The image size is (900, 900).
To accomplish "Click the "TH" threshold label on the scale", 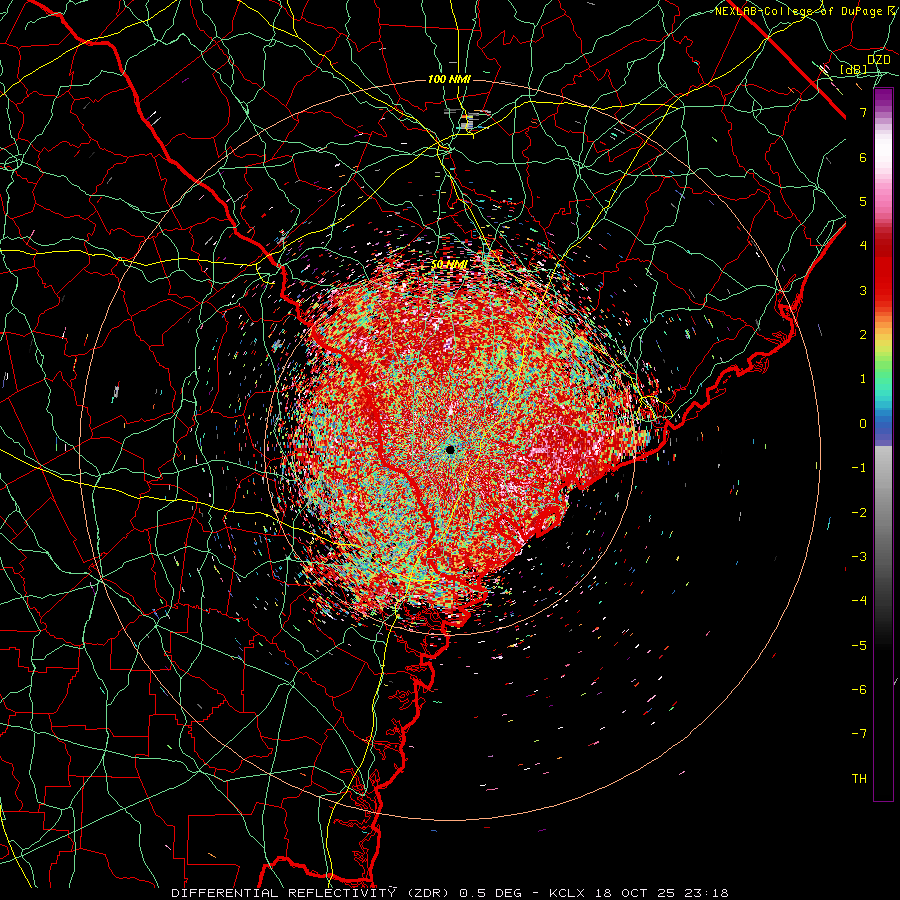I will point(859,779).
